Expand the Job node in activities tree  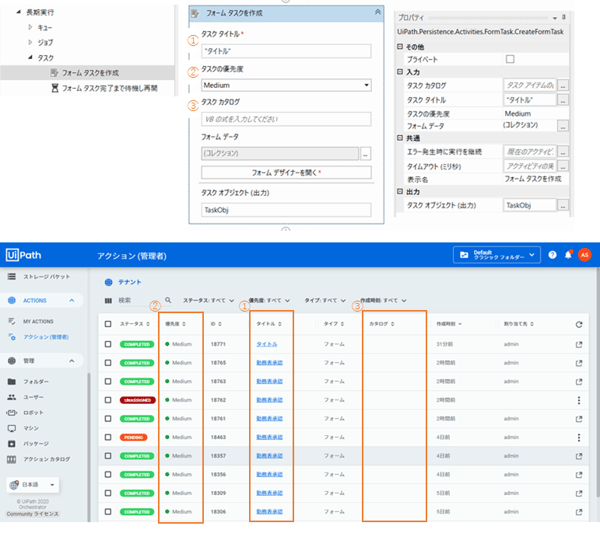click(30, 42)
